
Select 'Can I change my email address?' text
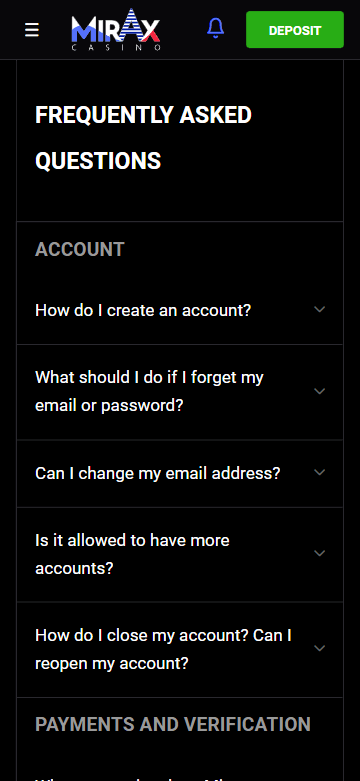[158, 473]
